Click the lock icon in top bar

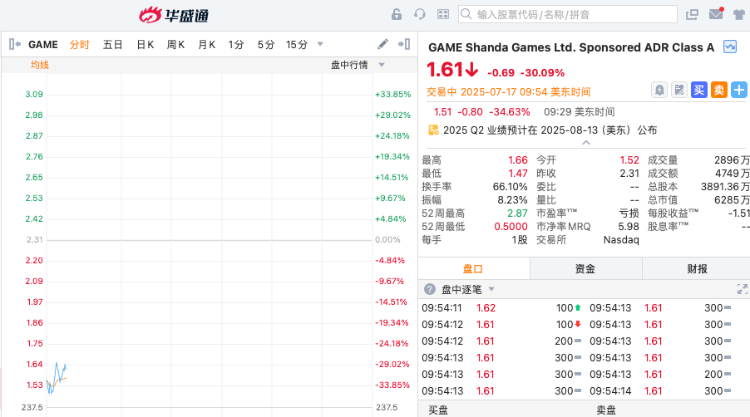coord(397,14)
